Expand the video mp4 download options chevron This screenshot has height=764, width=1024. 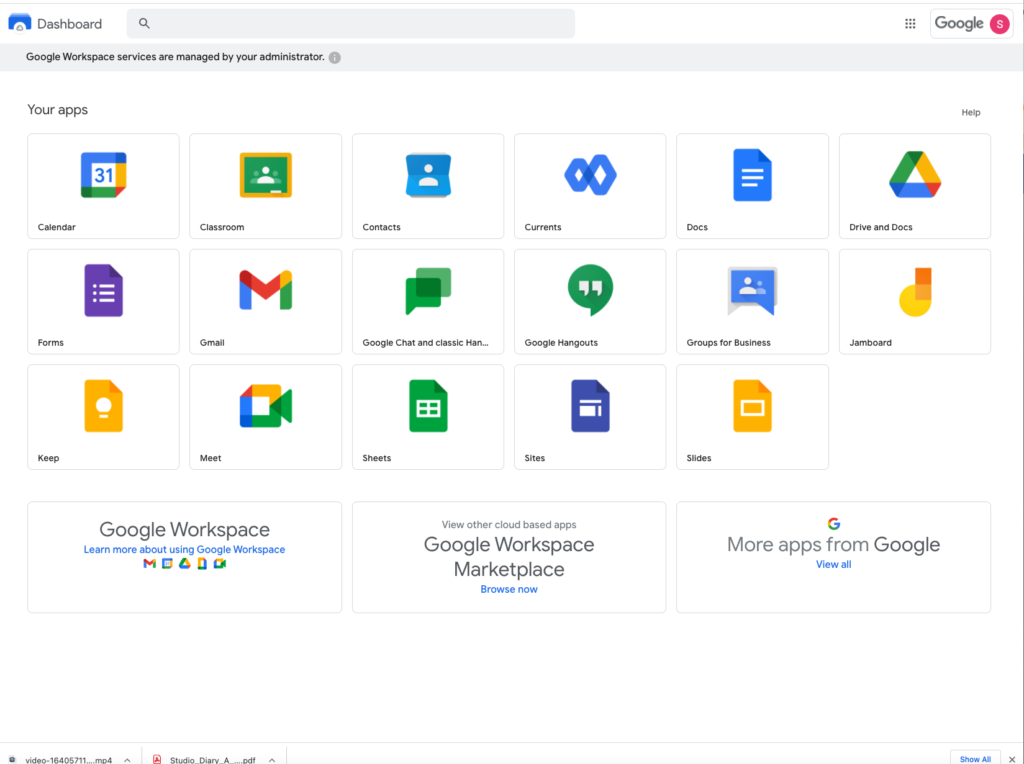[127, 760]
